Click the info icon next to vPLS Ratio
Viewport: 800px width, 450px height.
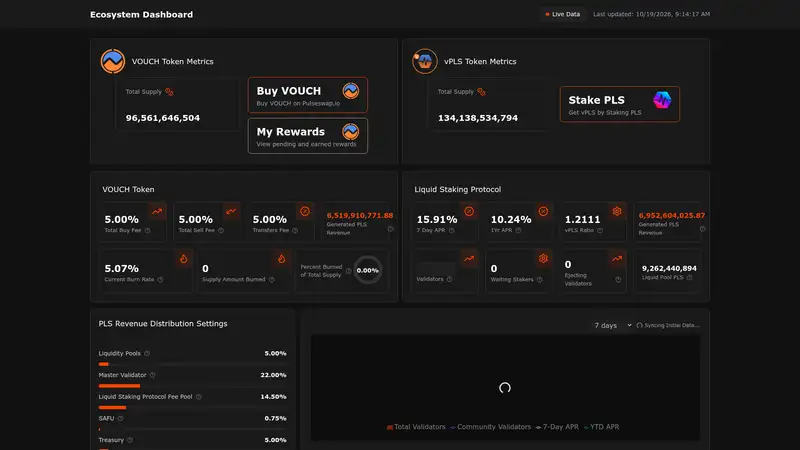600,231
